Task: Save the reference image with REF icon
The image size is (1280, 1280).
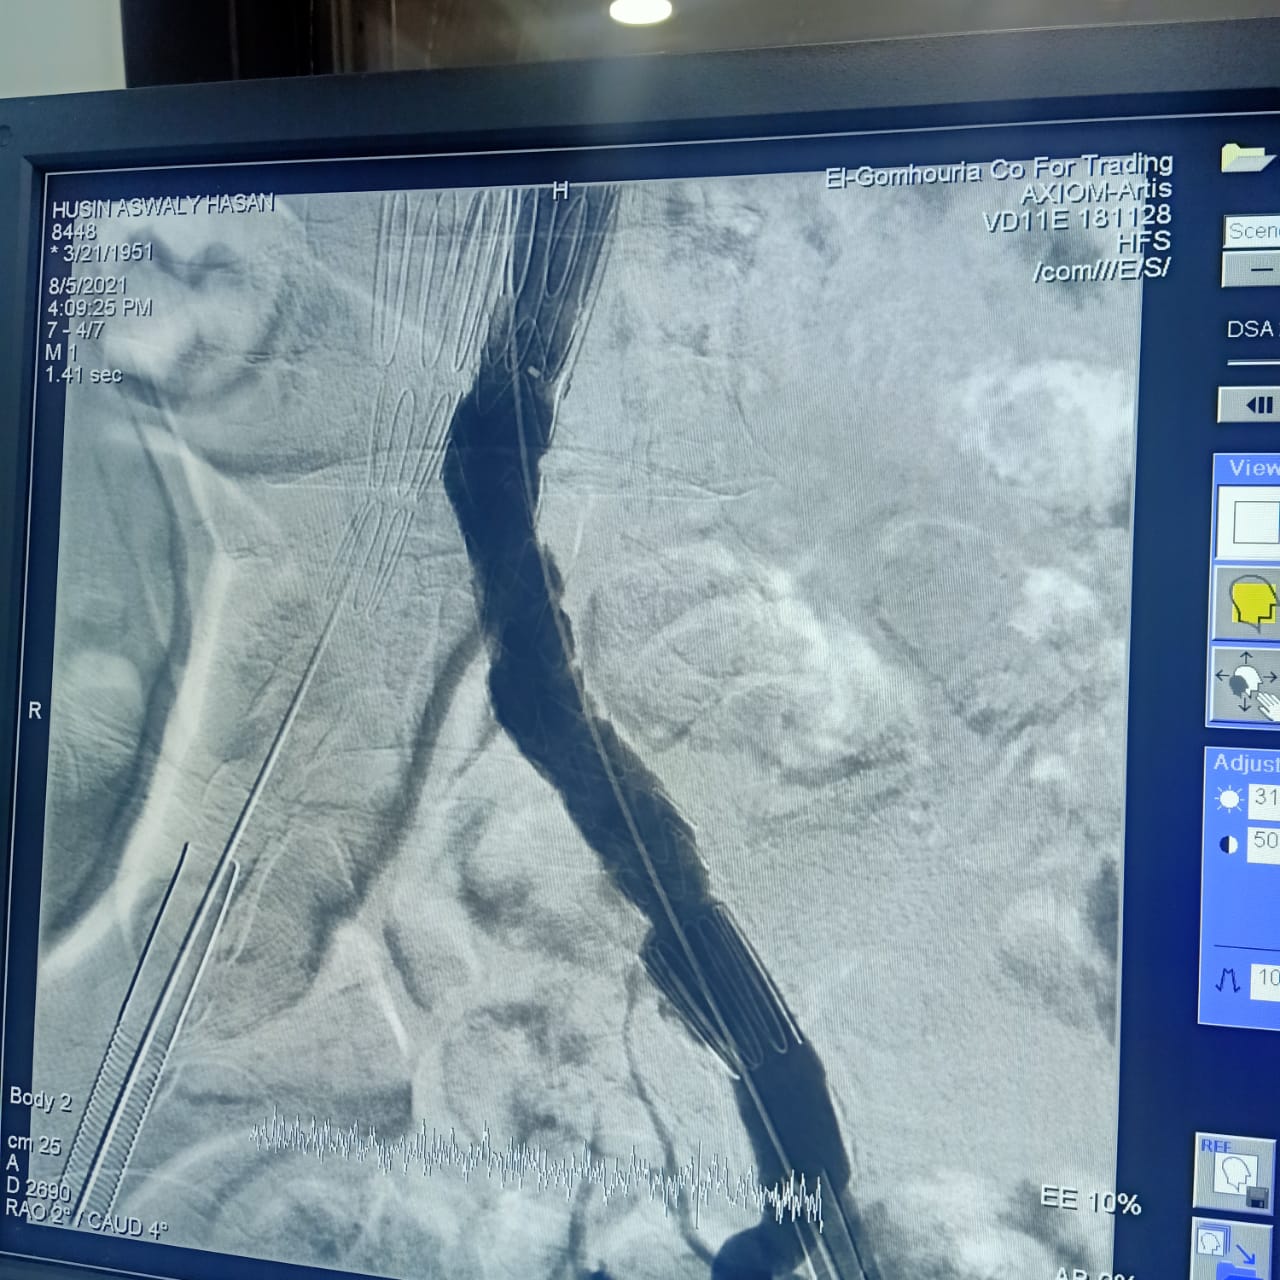Action: pos(1234,1173)
